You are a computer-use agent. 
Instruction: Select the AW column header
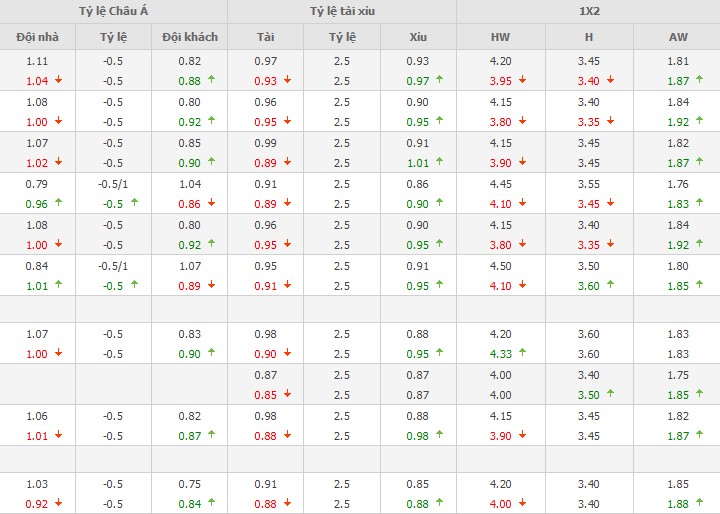677,37
